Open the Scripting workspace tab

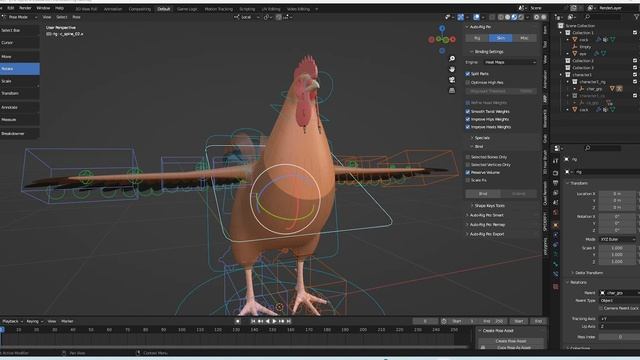[x=247, y=9]
